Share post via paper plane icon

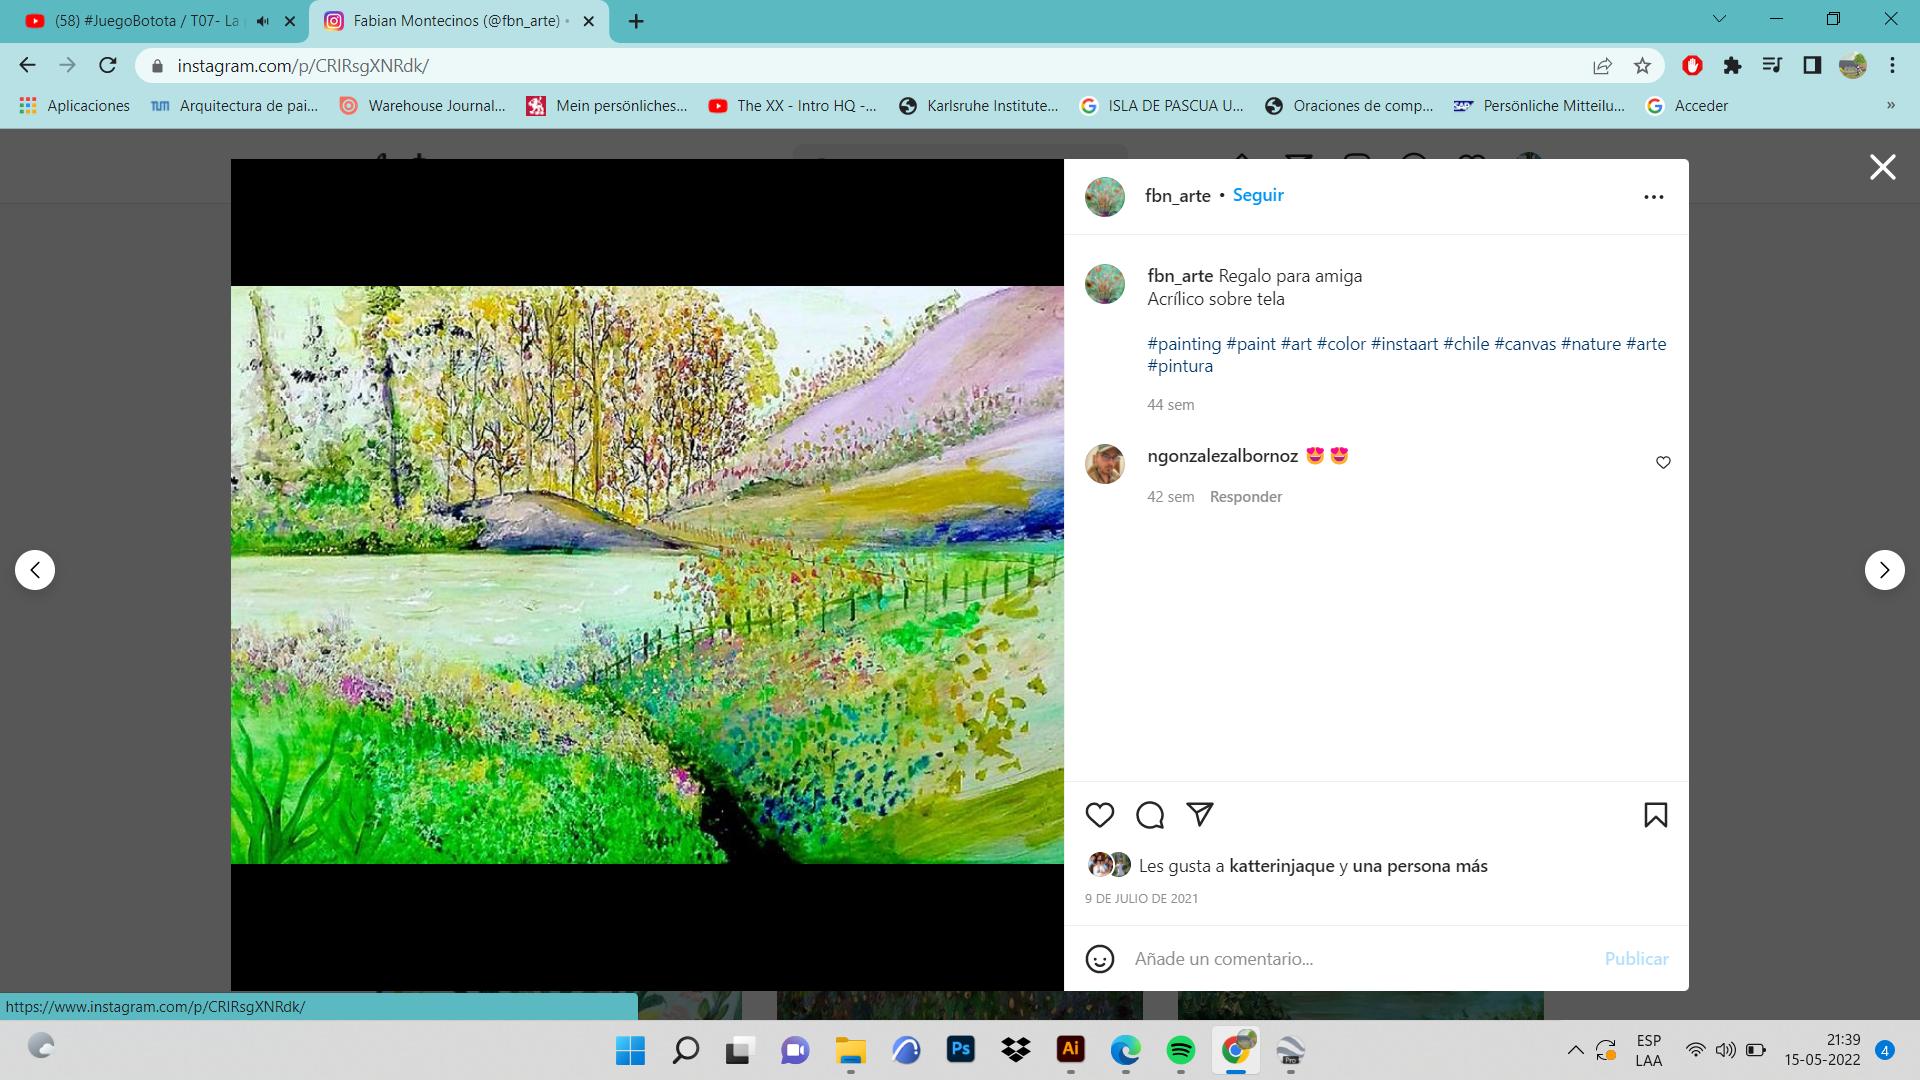point(1200,814)
